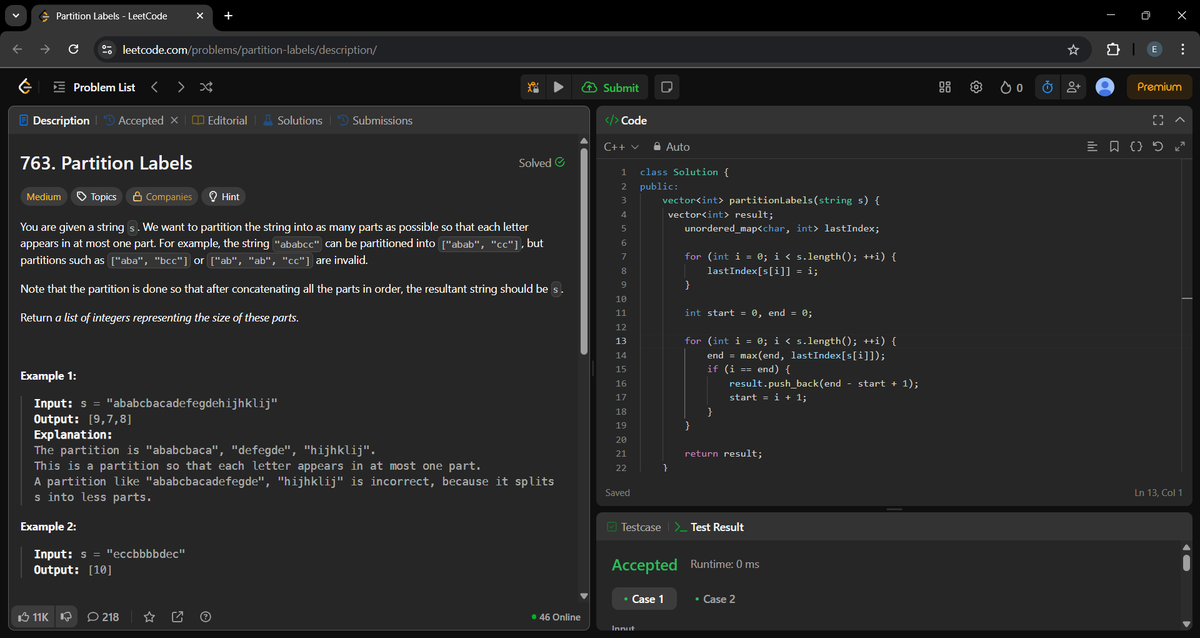Viewport: 1200px width, 638px height.
Task: Go to the previous problem arrow
Action: click(156, 87)
